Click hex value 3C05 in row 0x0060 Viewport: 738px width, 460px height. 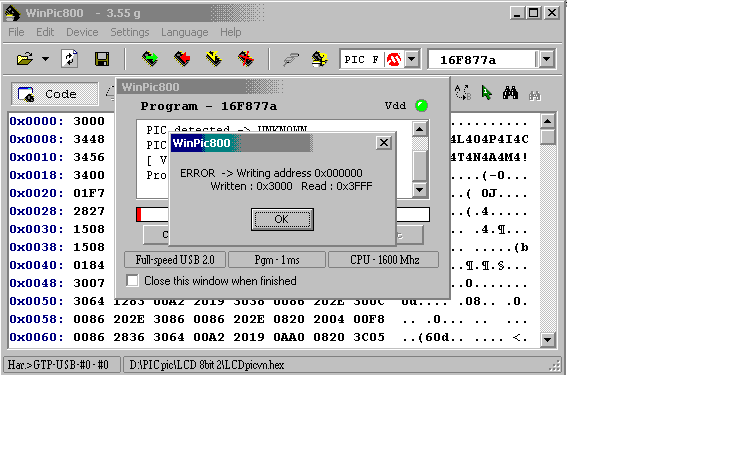[x=369, y=337]
